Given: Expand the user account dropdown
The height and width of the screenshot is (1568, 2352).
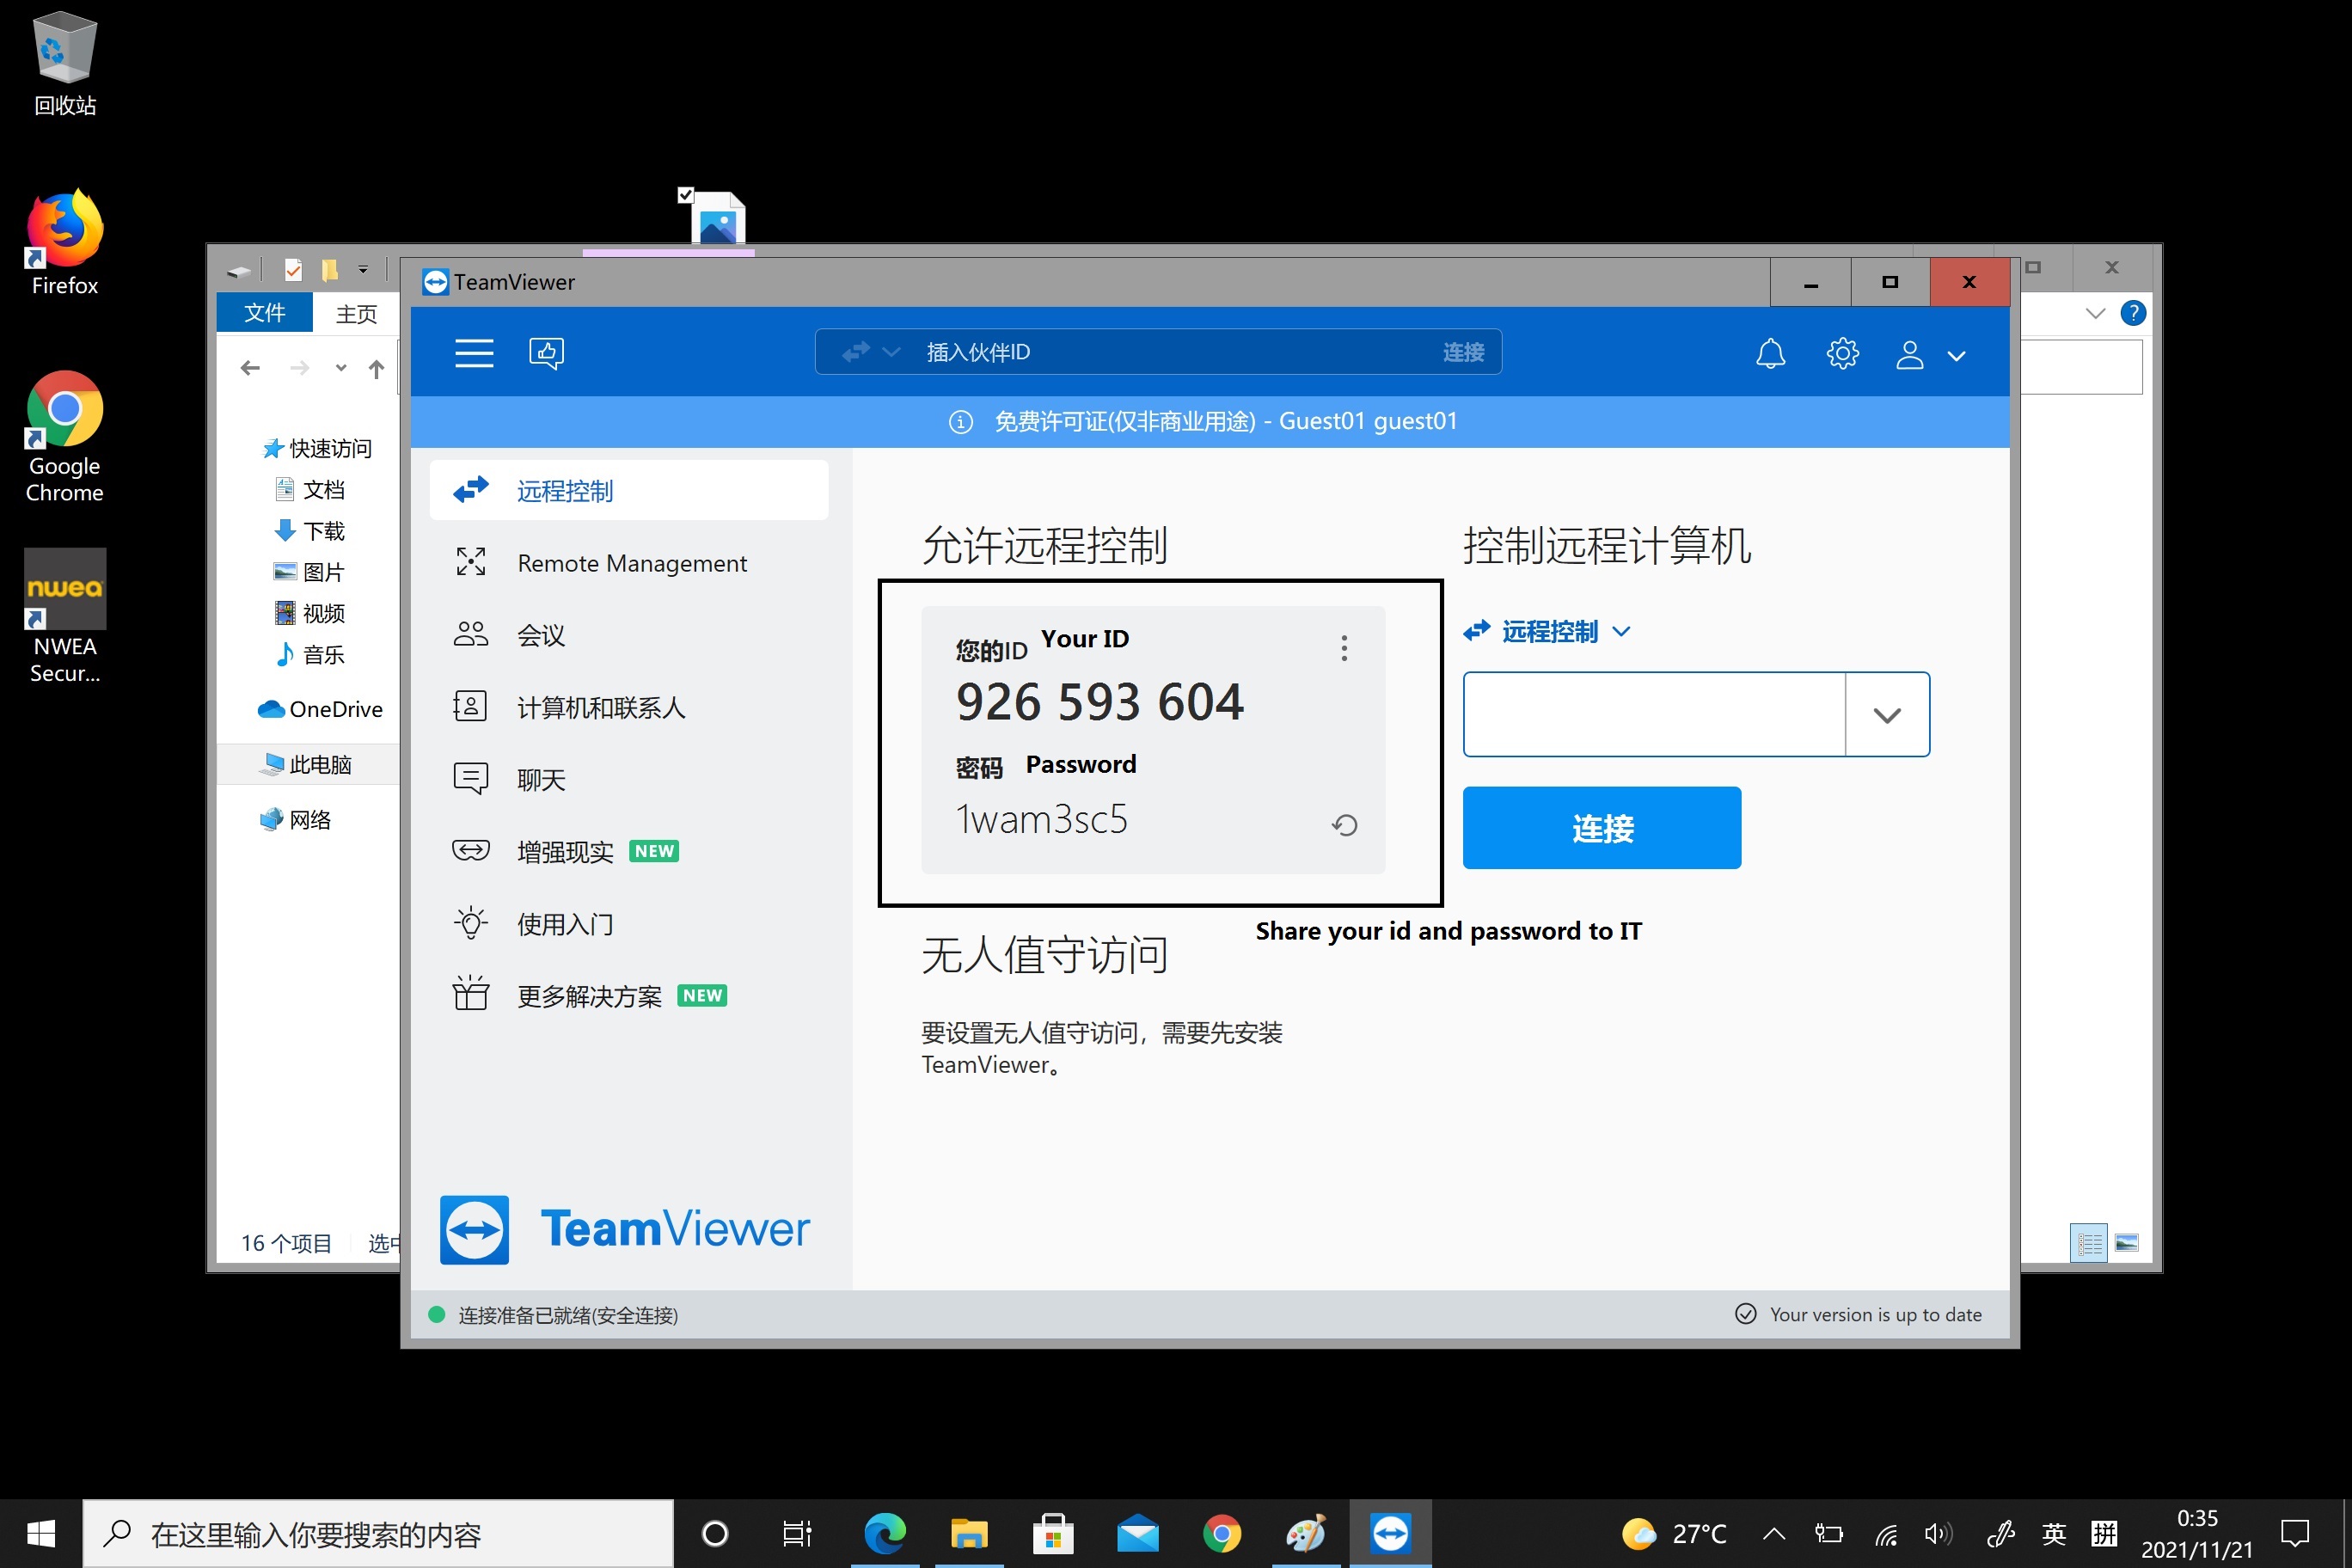Looking at the screenshot, I should point(1956,356).
